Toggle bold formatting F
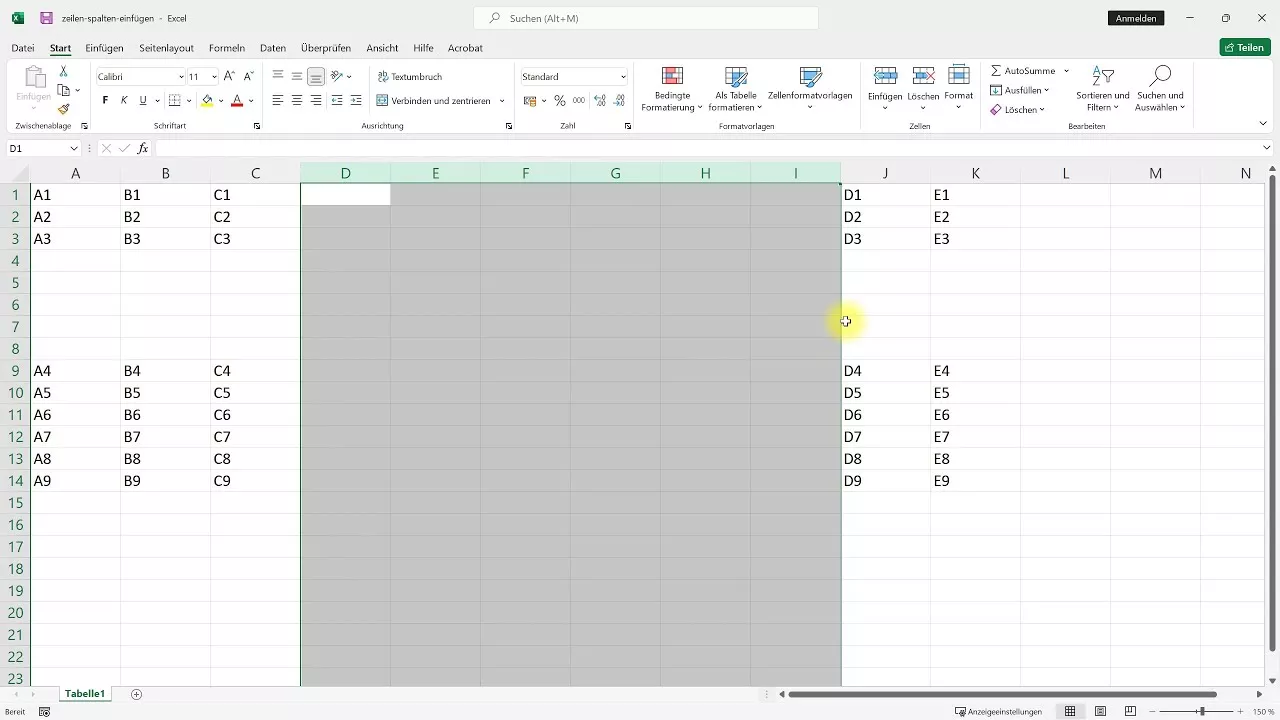1280x720 pixels. 105,100
